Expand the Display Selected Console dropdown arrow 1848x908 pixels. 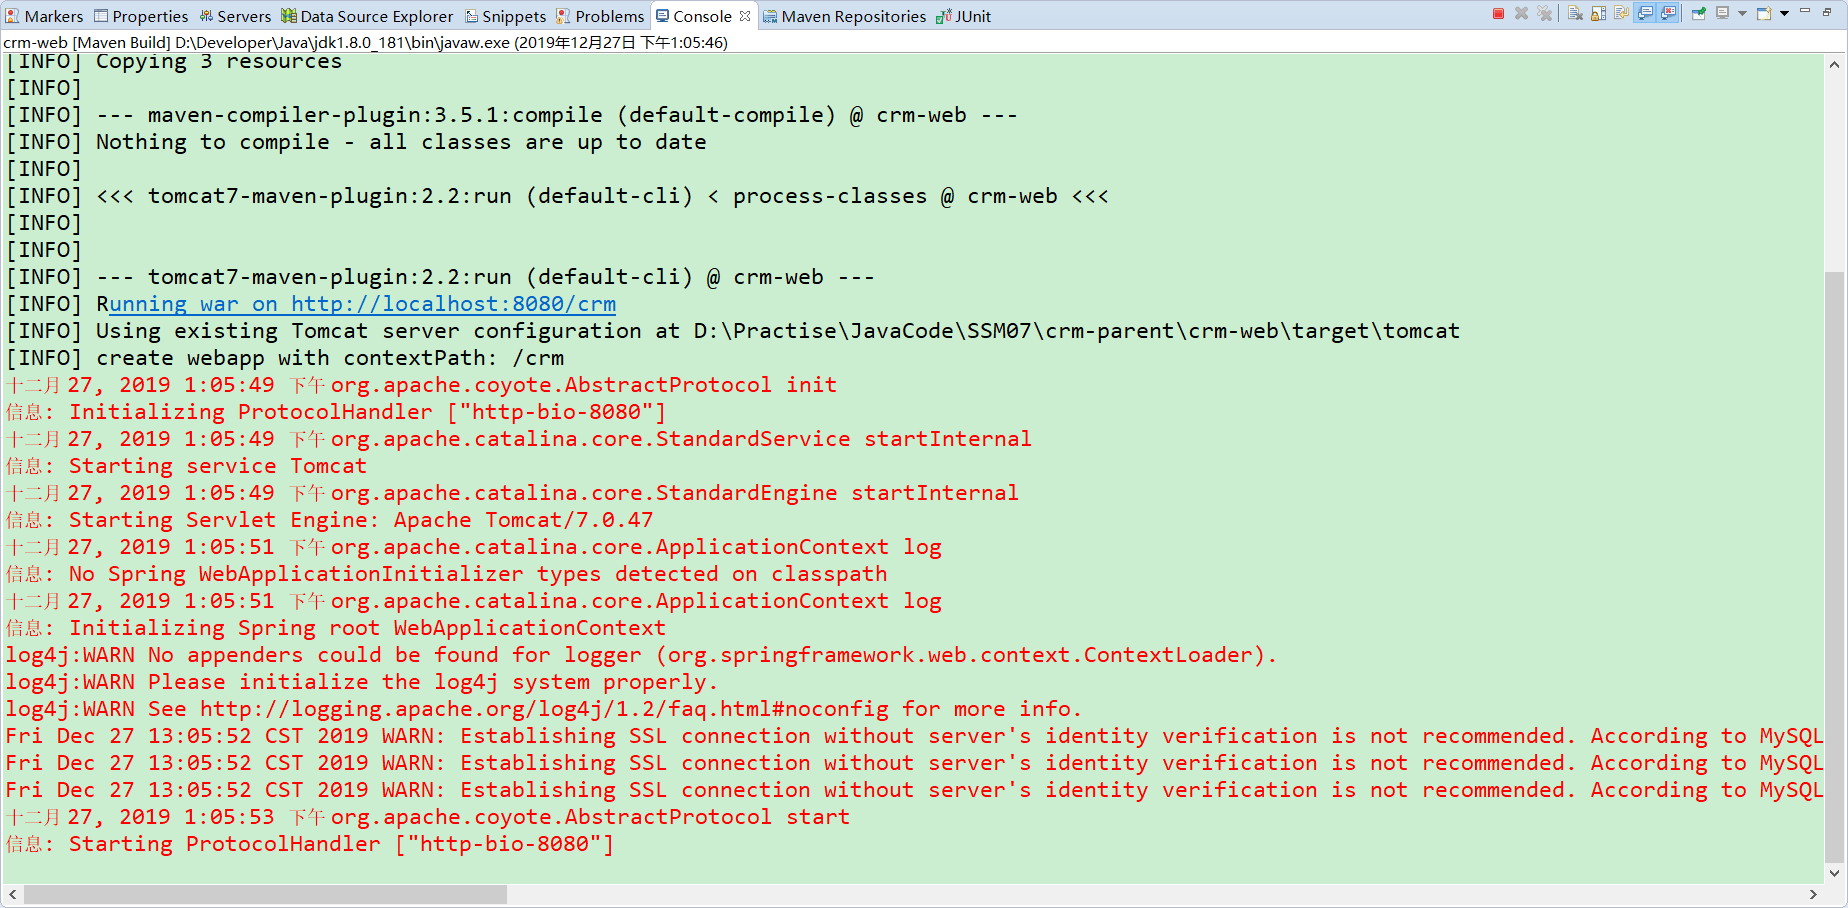coord(1743,13)
